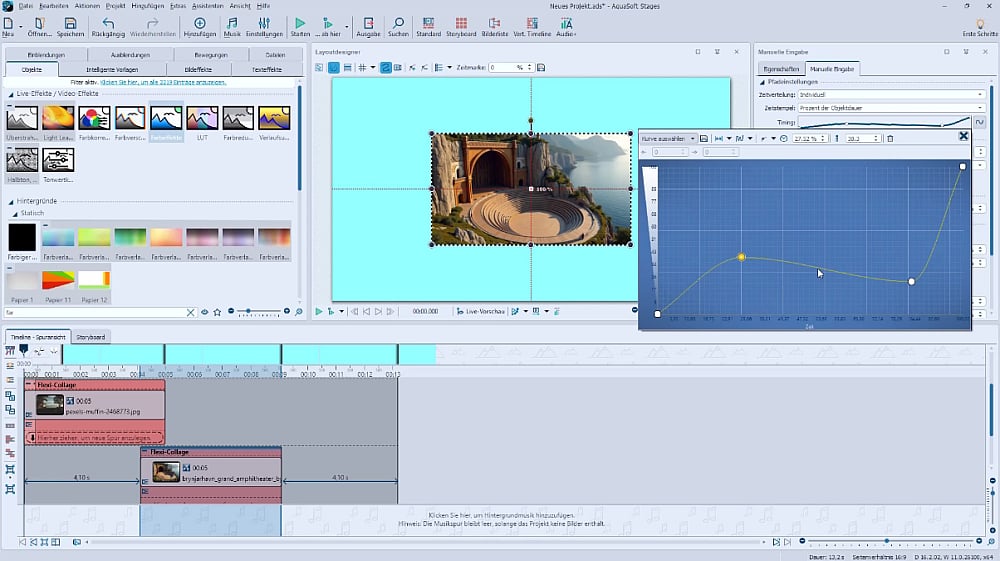This screenshot has height=561, width=1000.
Task: Click the Rückgängig undo arrow
Action: (108, 22)
